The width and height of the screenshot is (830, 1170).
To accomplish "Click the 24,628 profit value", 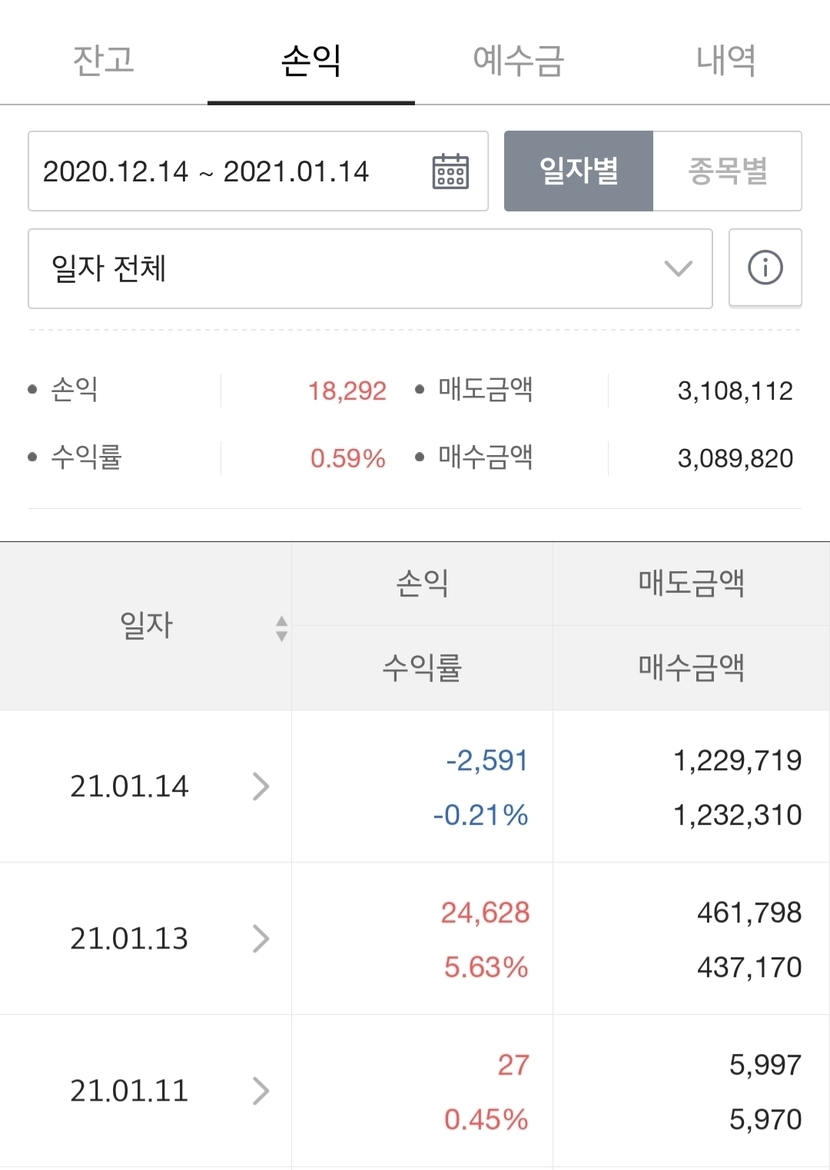I will pyautogui.click(x=485, y=912).
